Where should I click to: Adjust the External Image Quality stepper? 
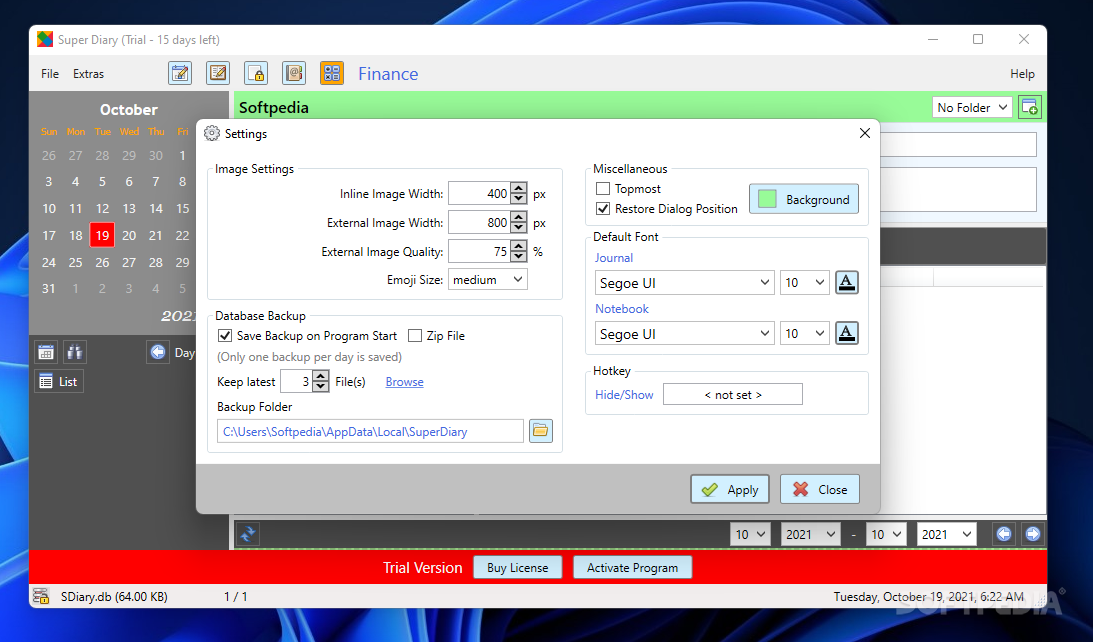518,251
